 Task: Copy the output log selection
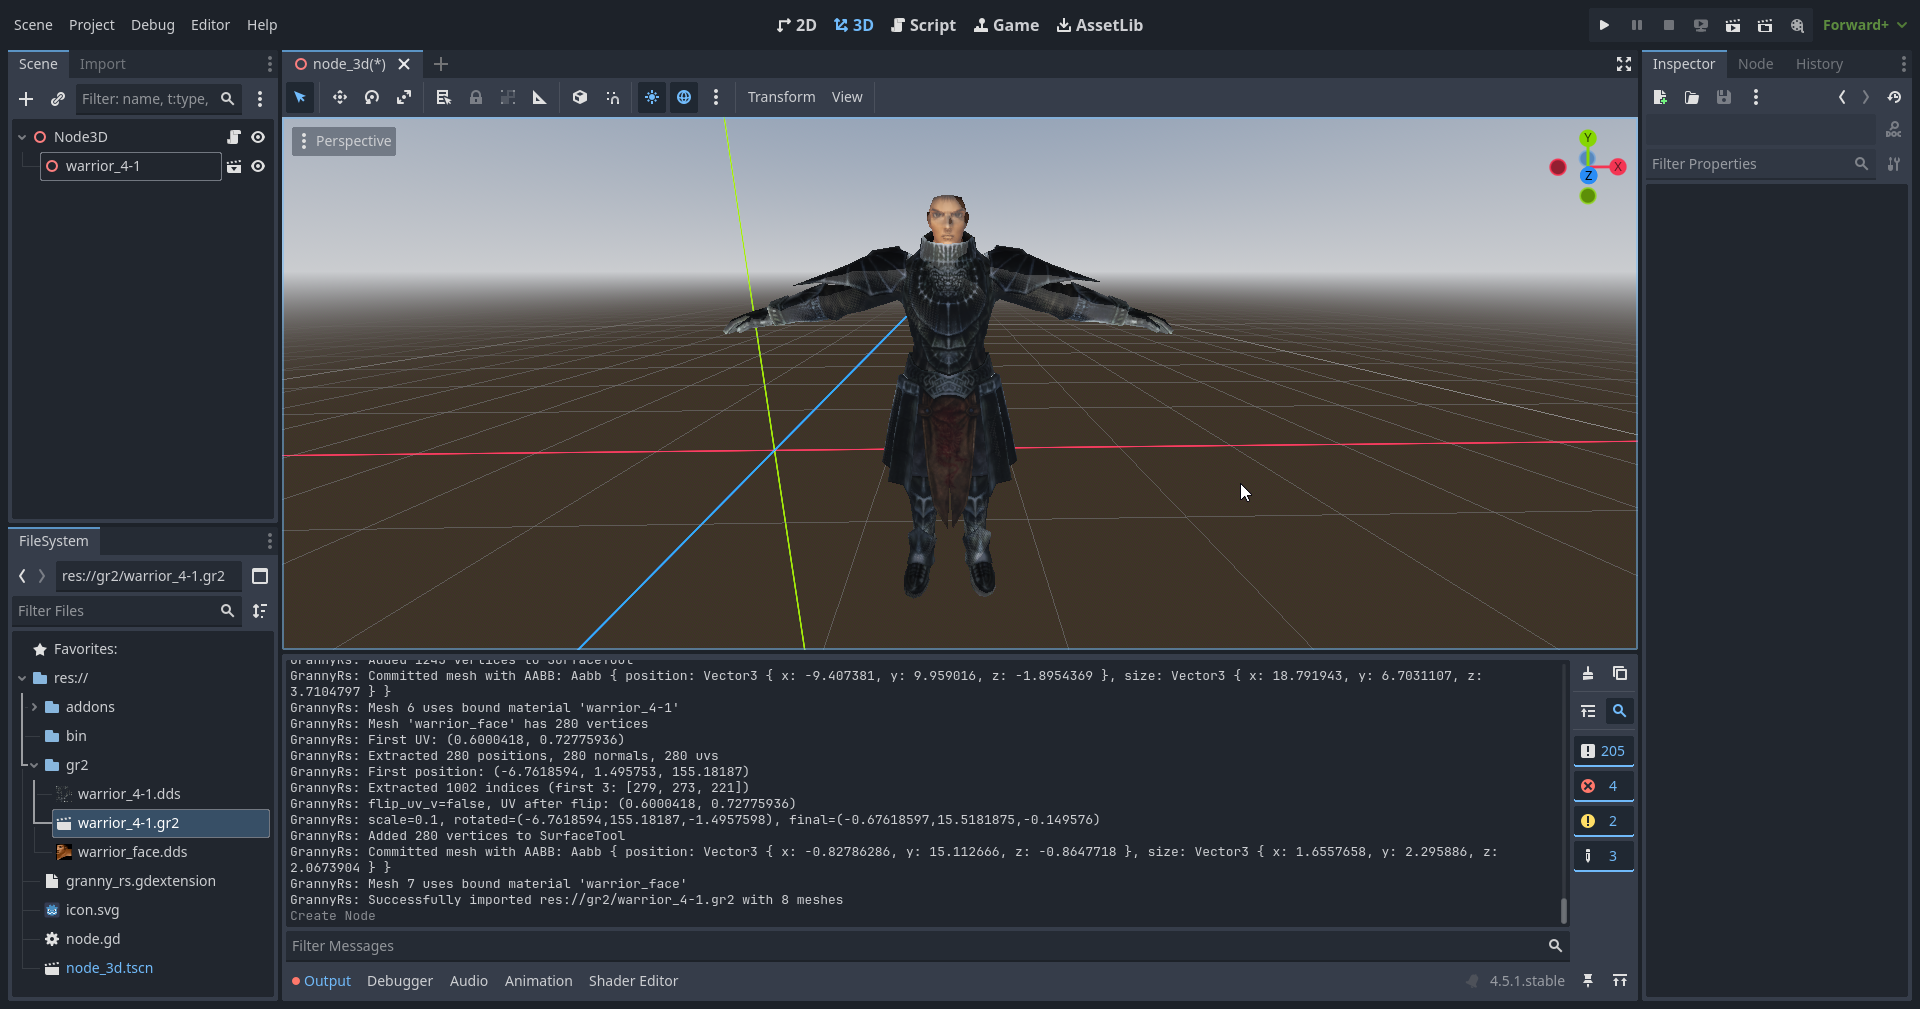click(1620, 674)
